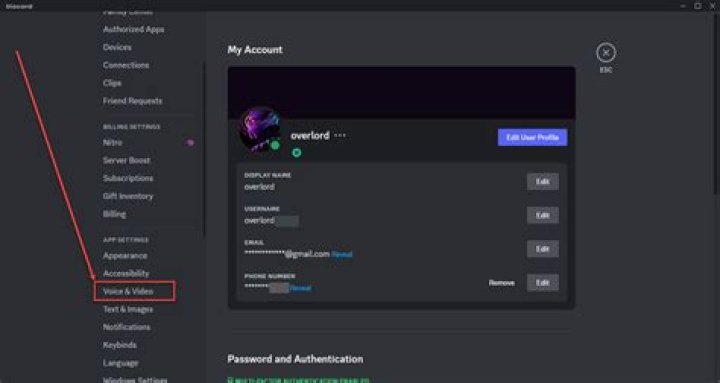Click the overlord profile avatar
Viewport: 720px width, 383px height.
pos(260,129)
